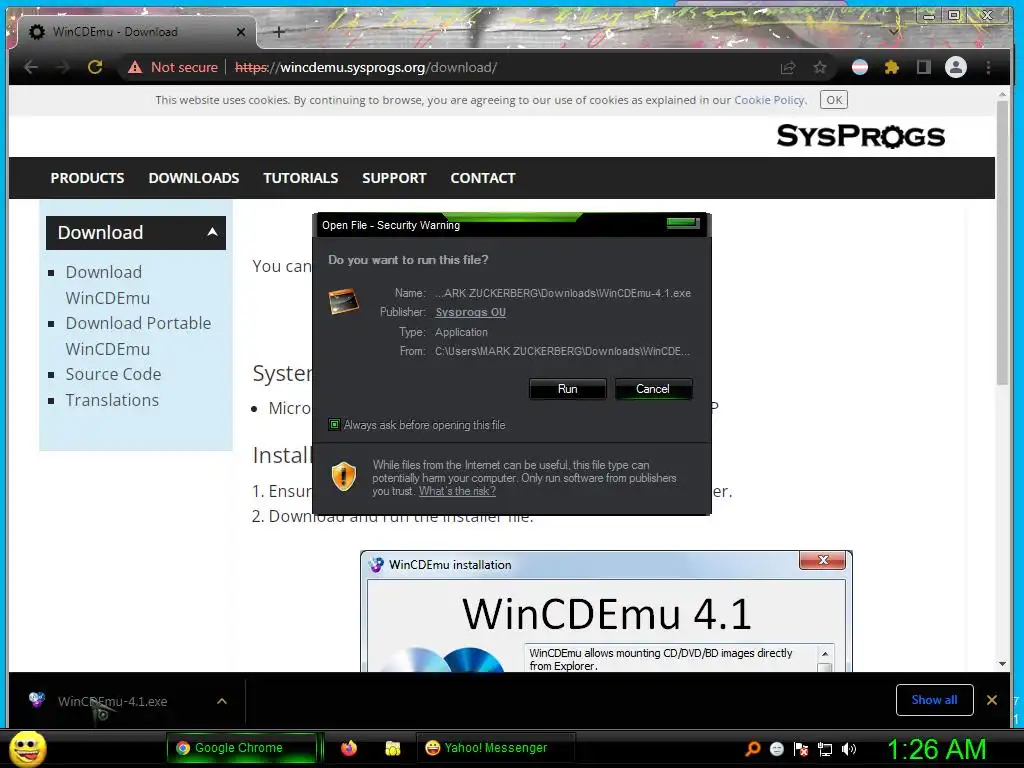Close the WinCDEmu - Download tab
This screenshot has height=768, width=1024.
coord(241,32)
